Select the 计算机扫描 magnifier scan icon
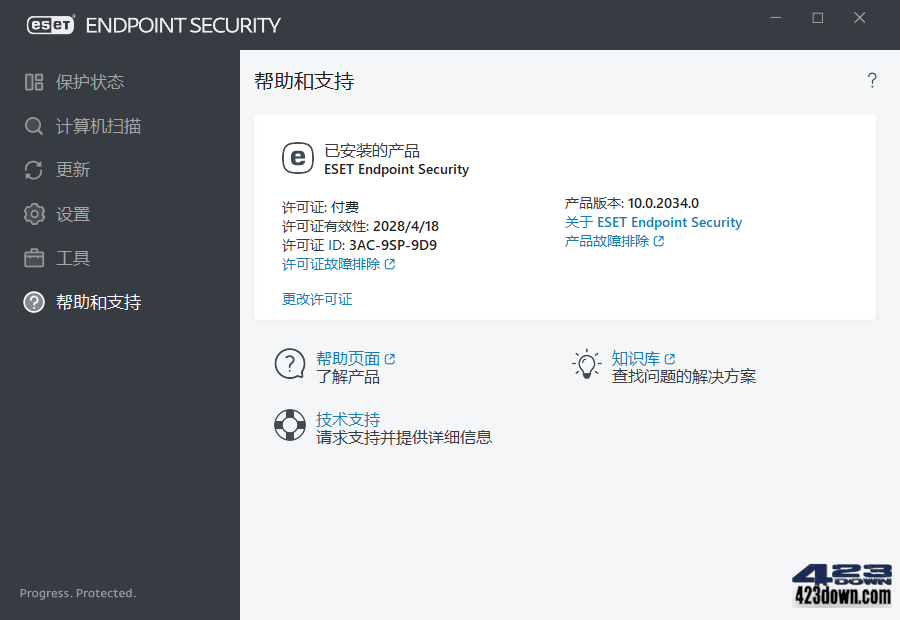The width and height of the screenshot is (900, 620). pos(33,126)
